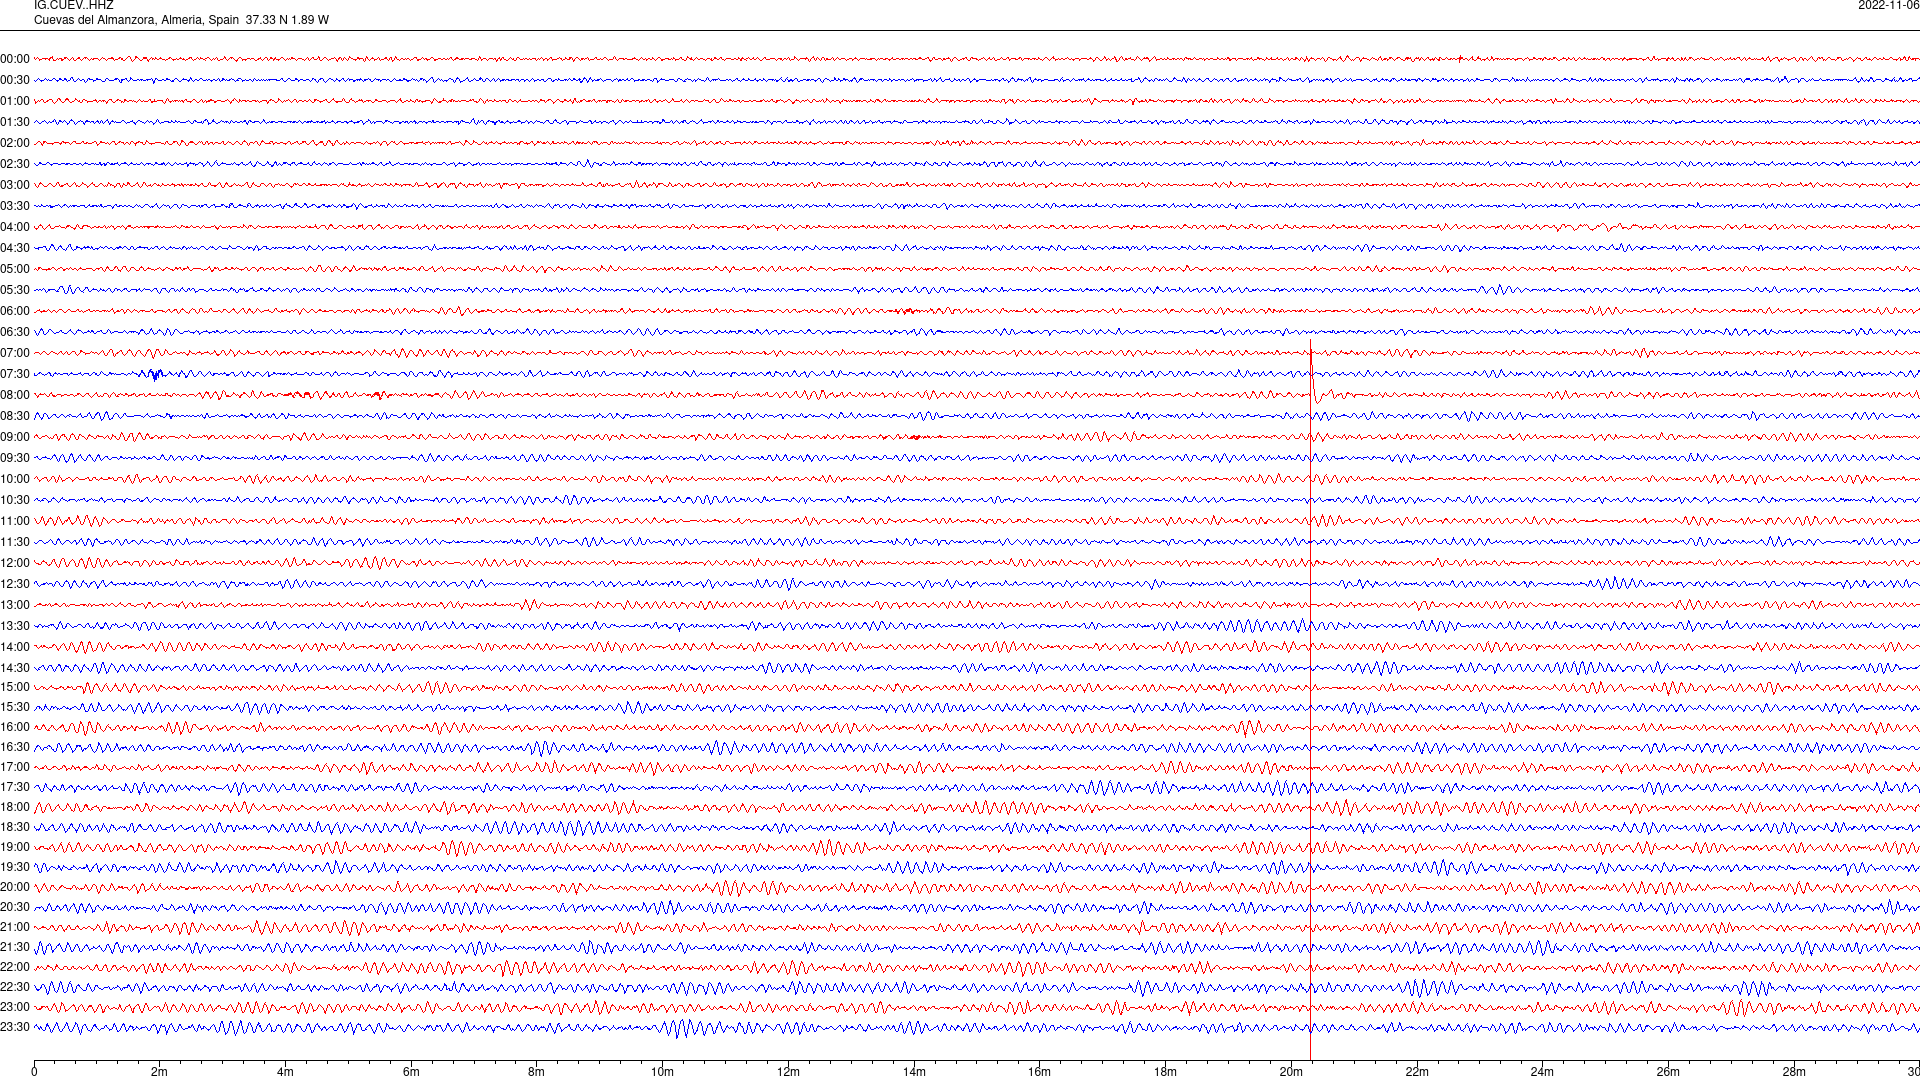Select the 18:00 trace time label
The image size is (1920, 1080).
pos(15,807)
